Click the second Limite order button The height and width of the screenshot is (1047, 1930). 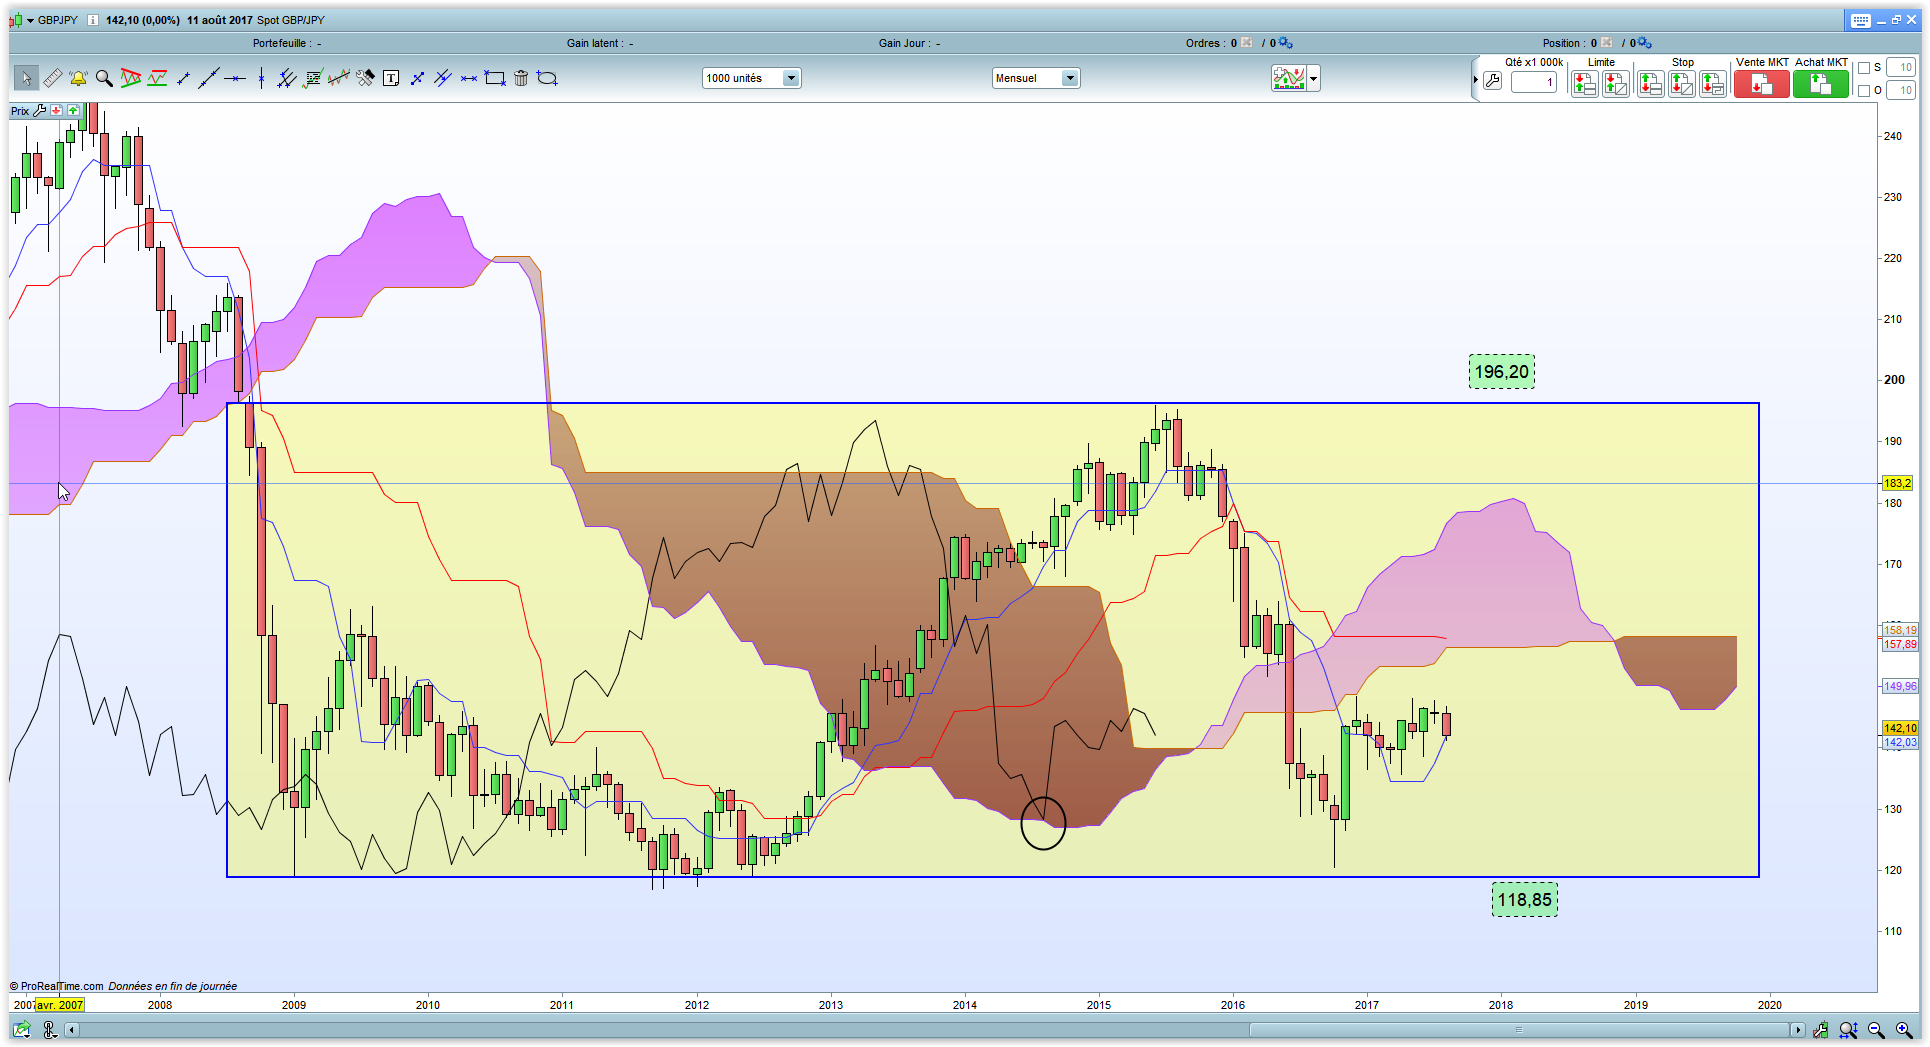coord(1616,84)
